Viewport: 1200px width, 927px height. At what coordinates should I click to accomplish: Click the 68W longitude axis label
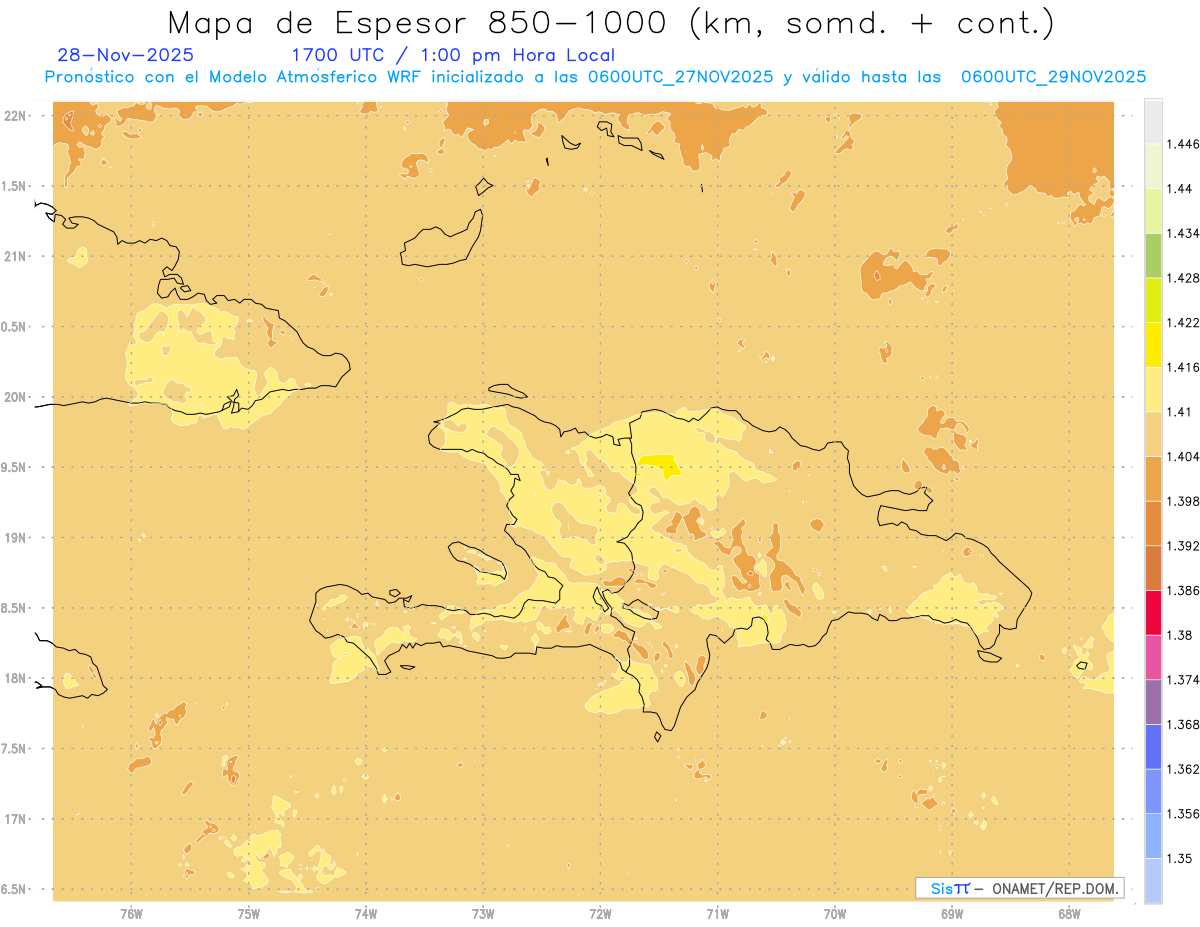coord(1069,913)
